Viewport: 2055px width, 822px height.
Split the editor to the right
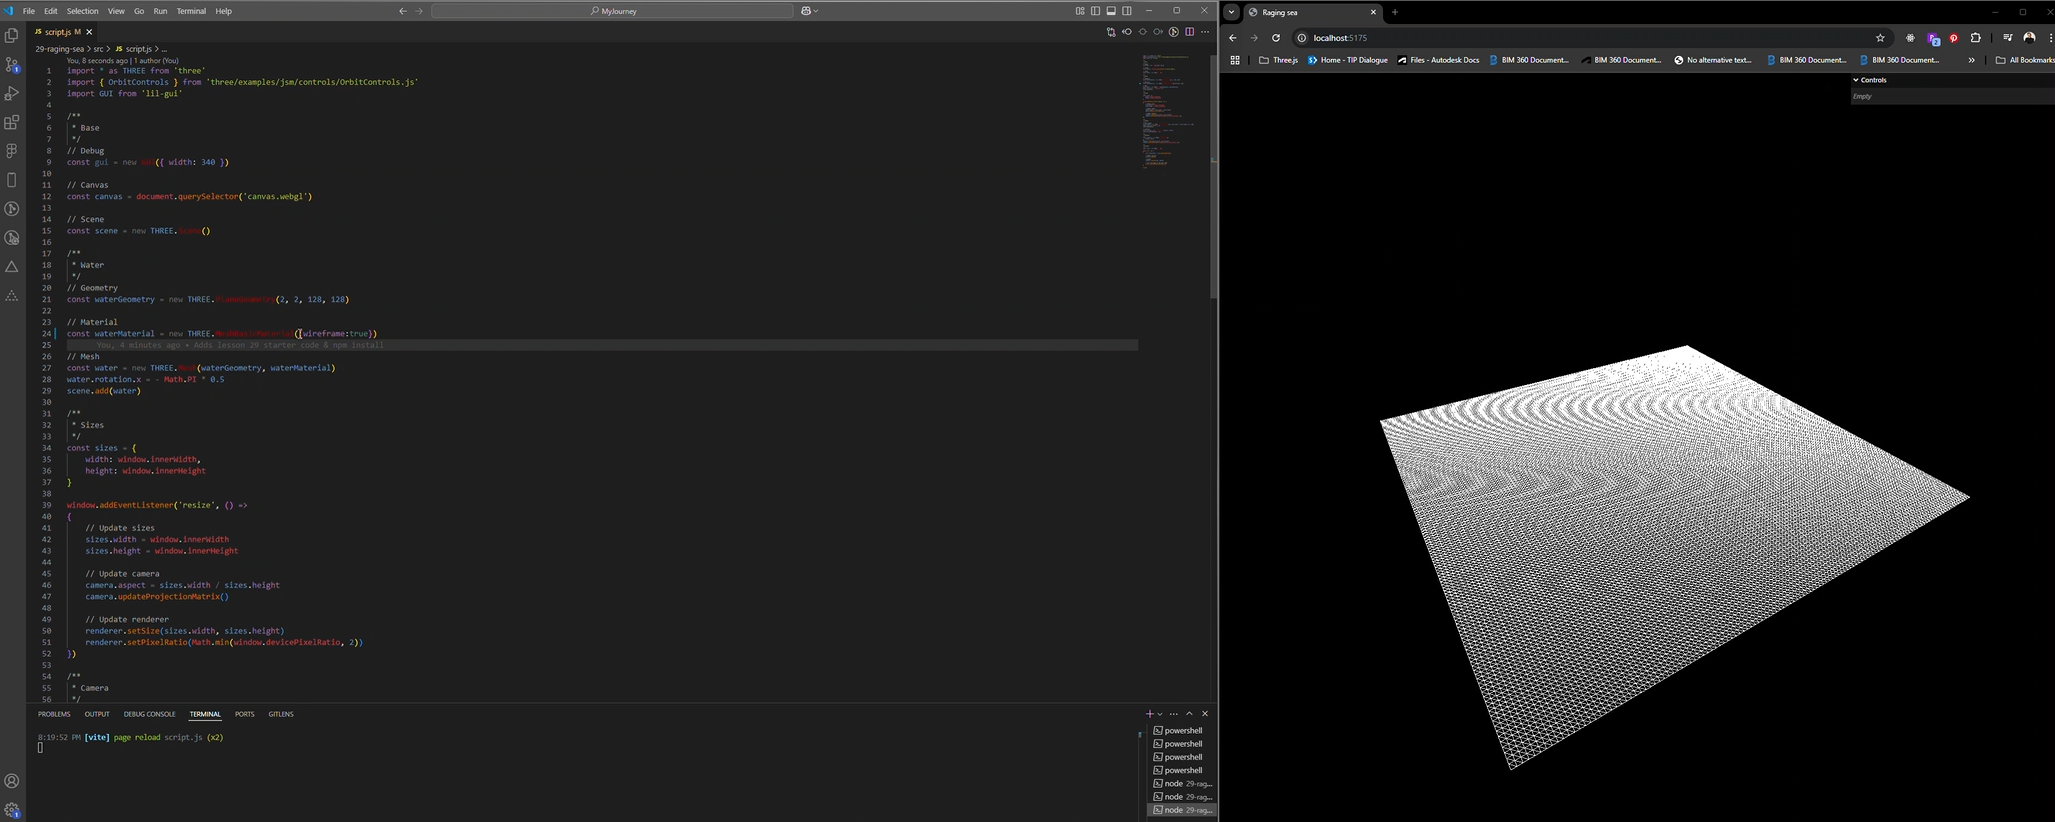1189,32
